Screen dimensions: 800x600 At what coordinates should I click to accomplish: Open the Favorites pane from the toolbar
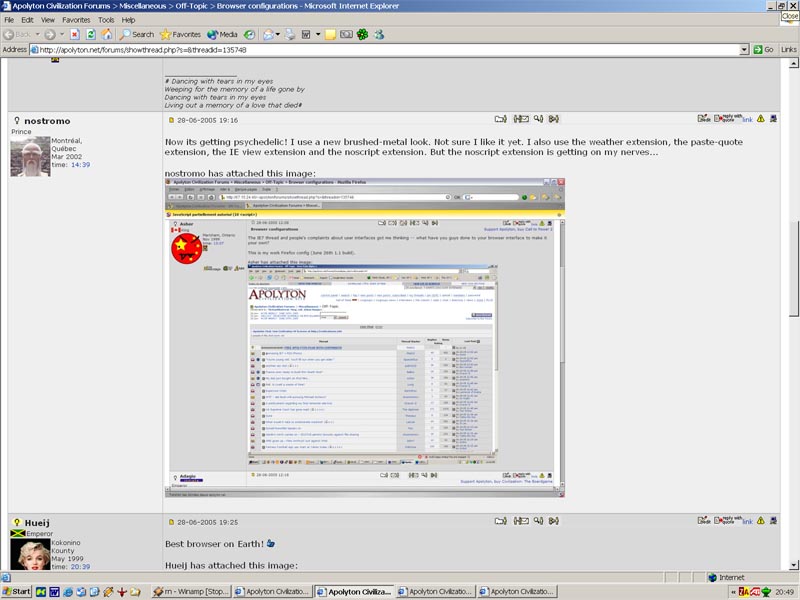[180, 34]
